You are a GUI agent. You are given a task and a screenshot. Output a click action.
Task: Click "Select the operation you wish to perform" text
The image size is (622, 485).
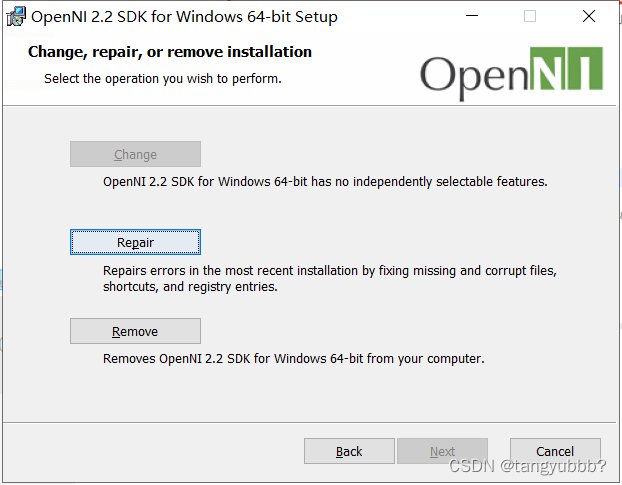tap(163, 79)
